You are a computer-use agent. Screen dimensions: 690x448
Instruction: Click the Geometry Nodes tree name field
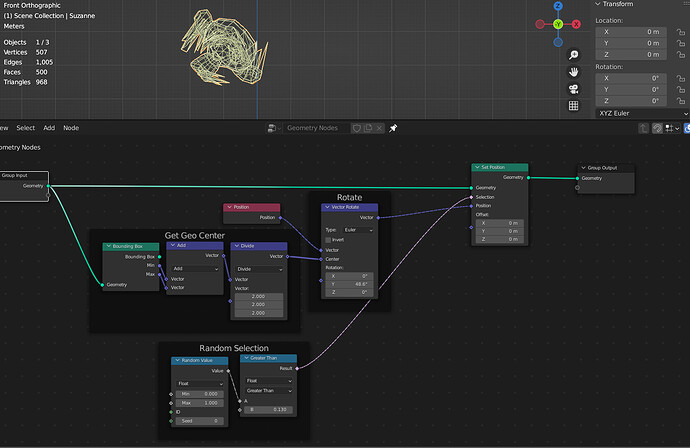316,128
